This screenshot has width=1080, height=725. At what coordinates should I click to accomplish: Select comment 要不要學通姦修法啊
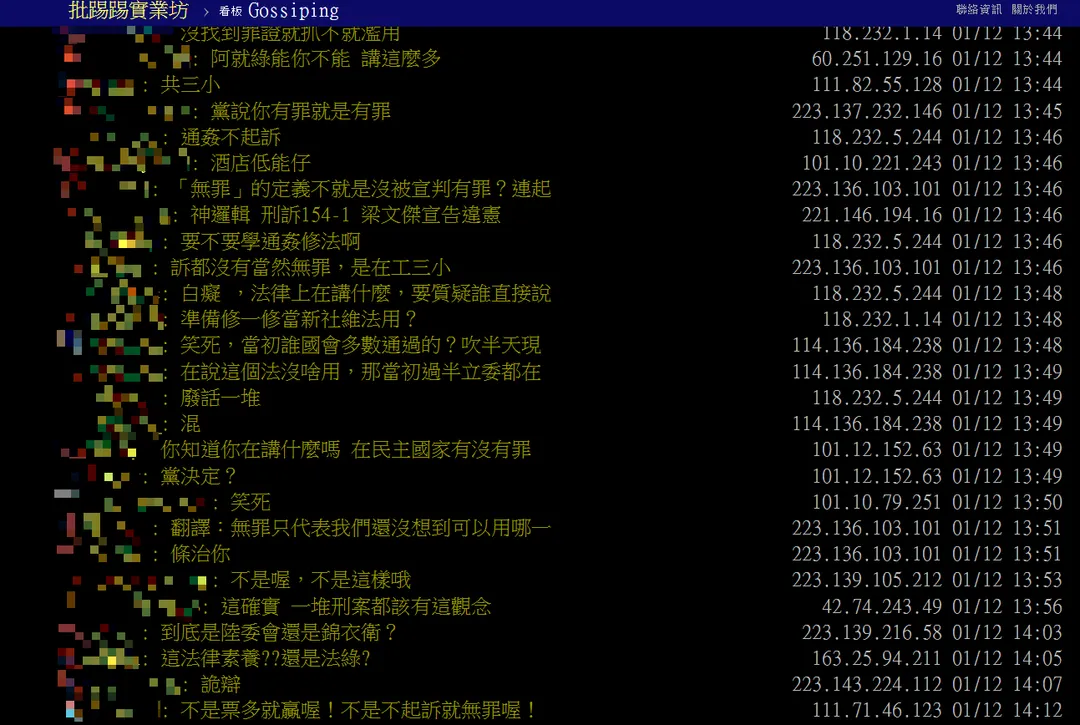(271, 242)
